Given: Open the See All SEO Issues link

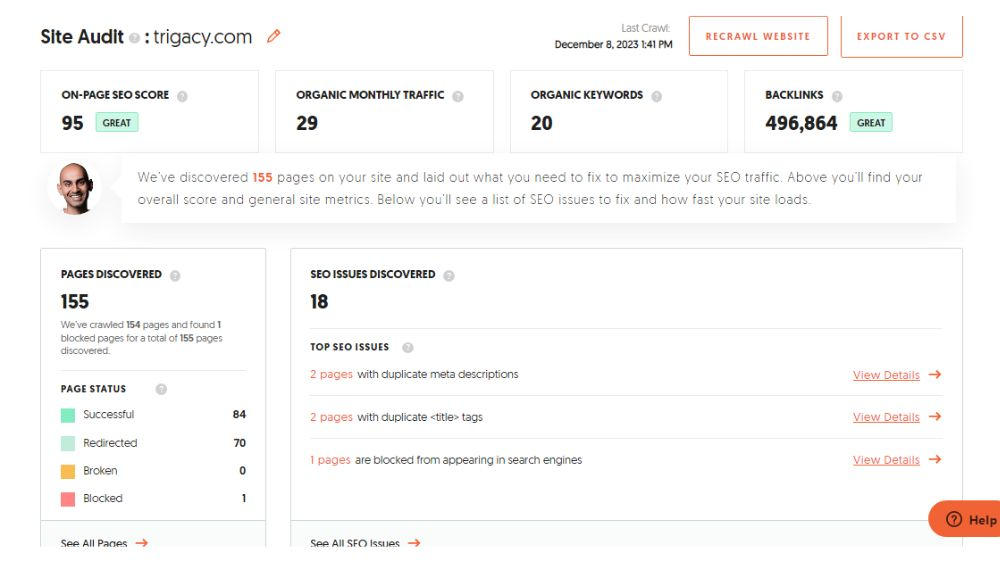Looking at the screenshot, I should coord(364,543).
